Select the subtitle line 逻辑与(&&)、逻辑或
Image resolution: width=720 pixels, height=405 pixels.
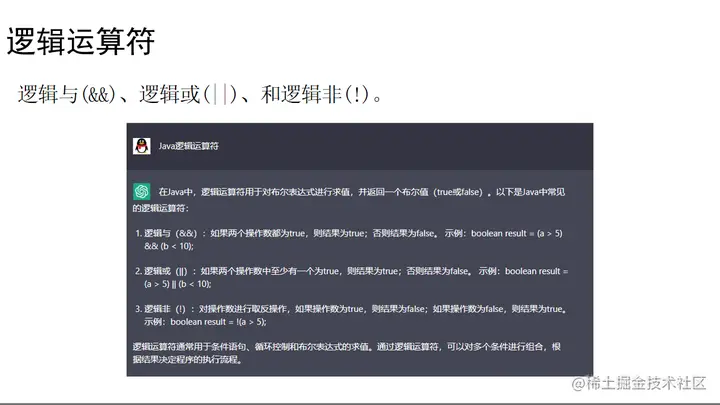click(201, 94)
